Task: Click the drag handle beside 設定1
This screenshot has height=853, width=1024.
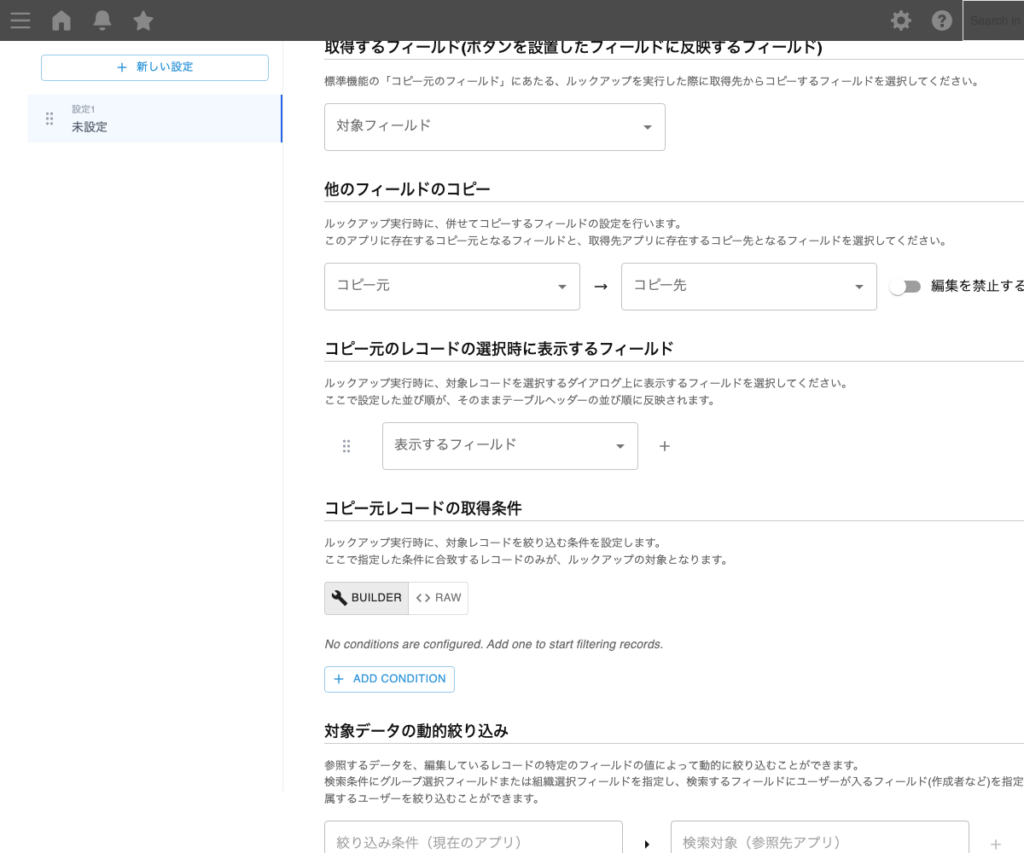Action: [48, 118]
